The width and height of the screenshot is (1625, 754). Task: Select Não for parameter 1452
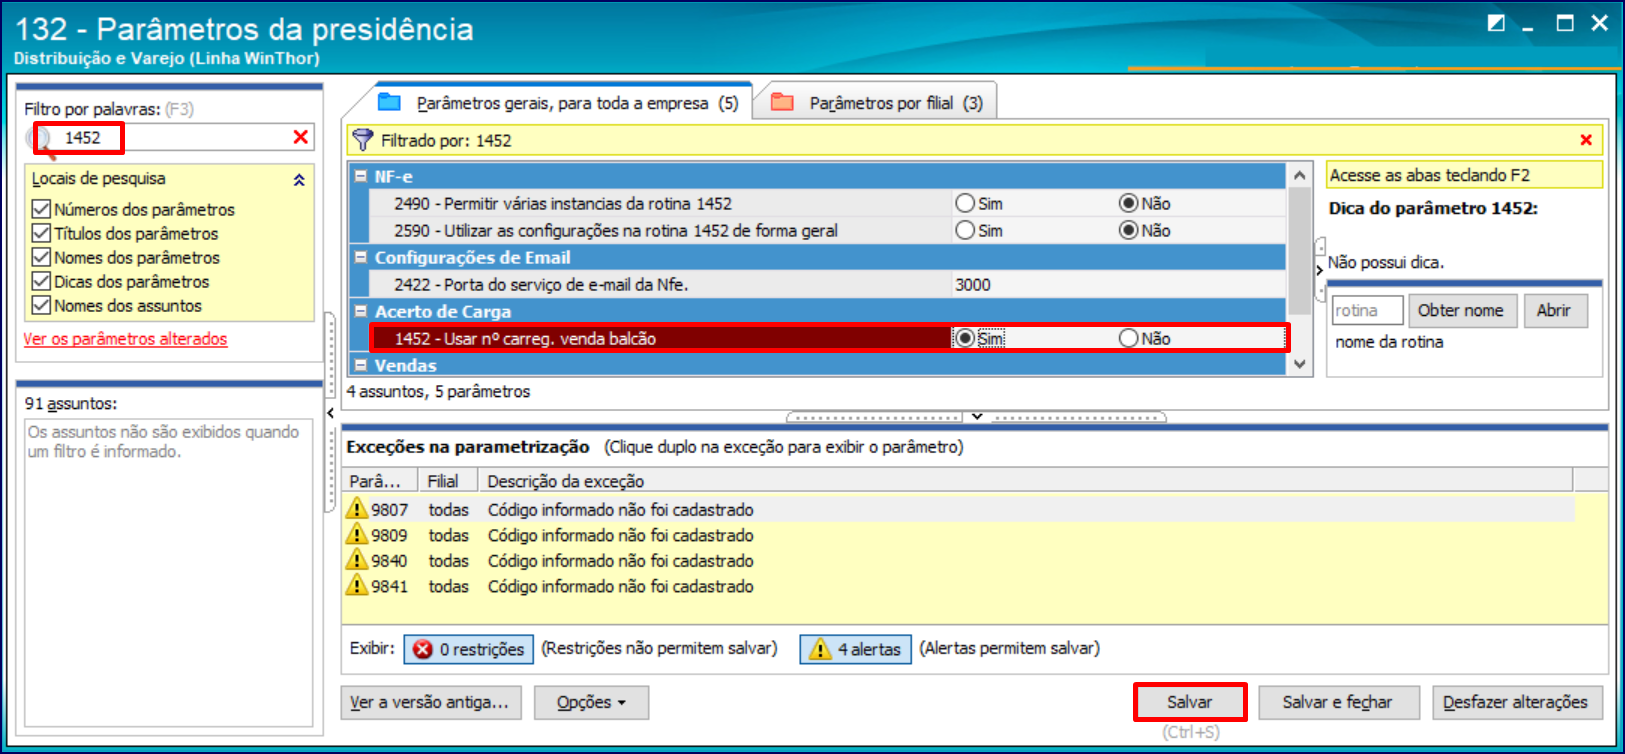(1128, 338)
